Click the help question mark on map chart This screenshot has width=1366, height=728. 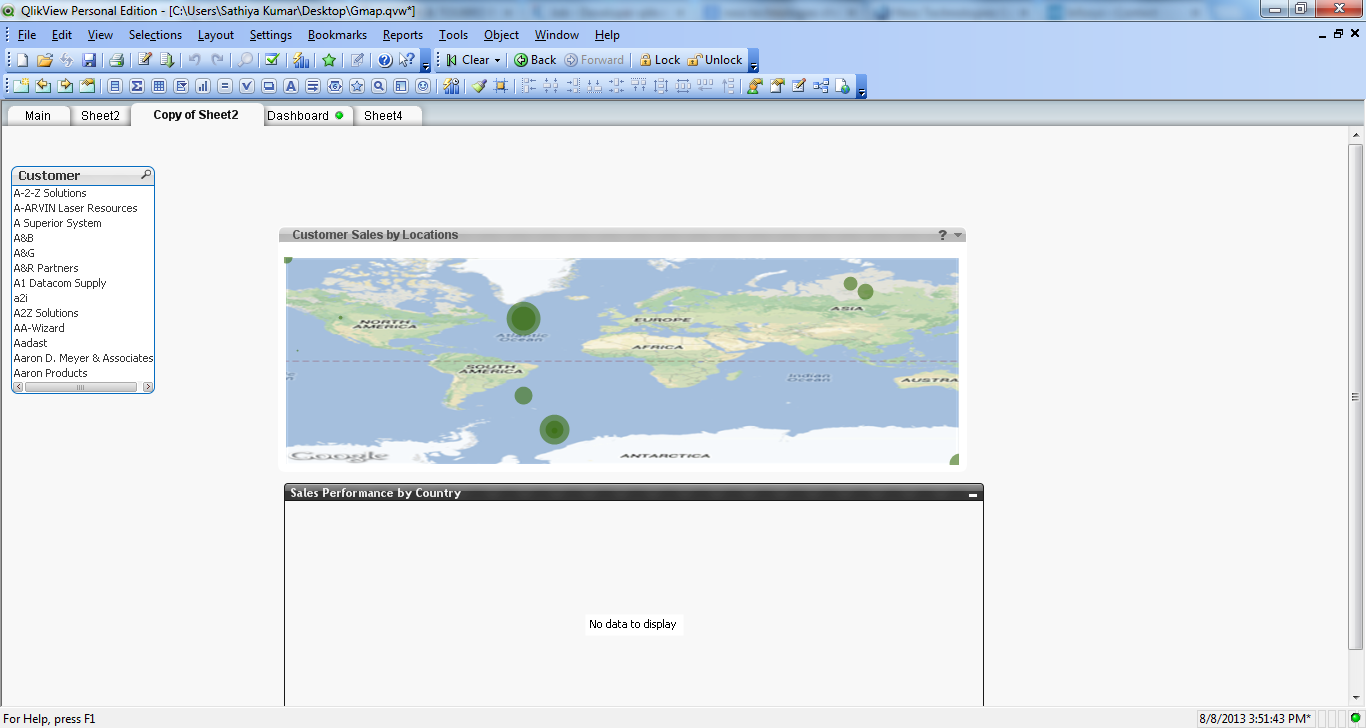click(x=942, y=236)
